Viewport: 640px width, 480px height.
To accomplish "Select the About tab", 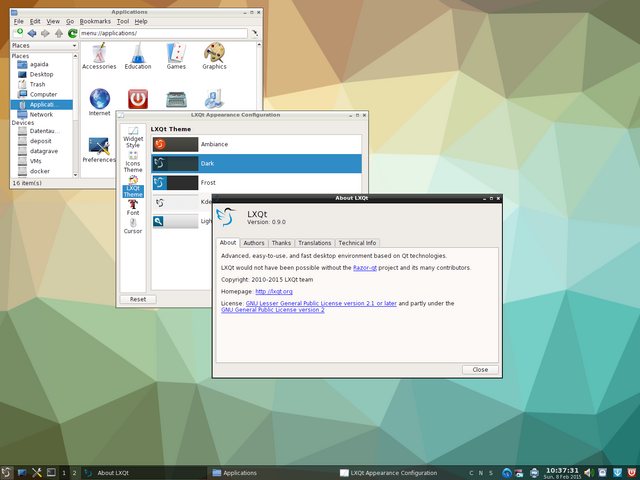I will pos(228,242).
